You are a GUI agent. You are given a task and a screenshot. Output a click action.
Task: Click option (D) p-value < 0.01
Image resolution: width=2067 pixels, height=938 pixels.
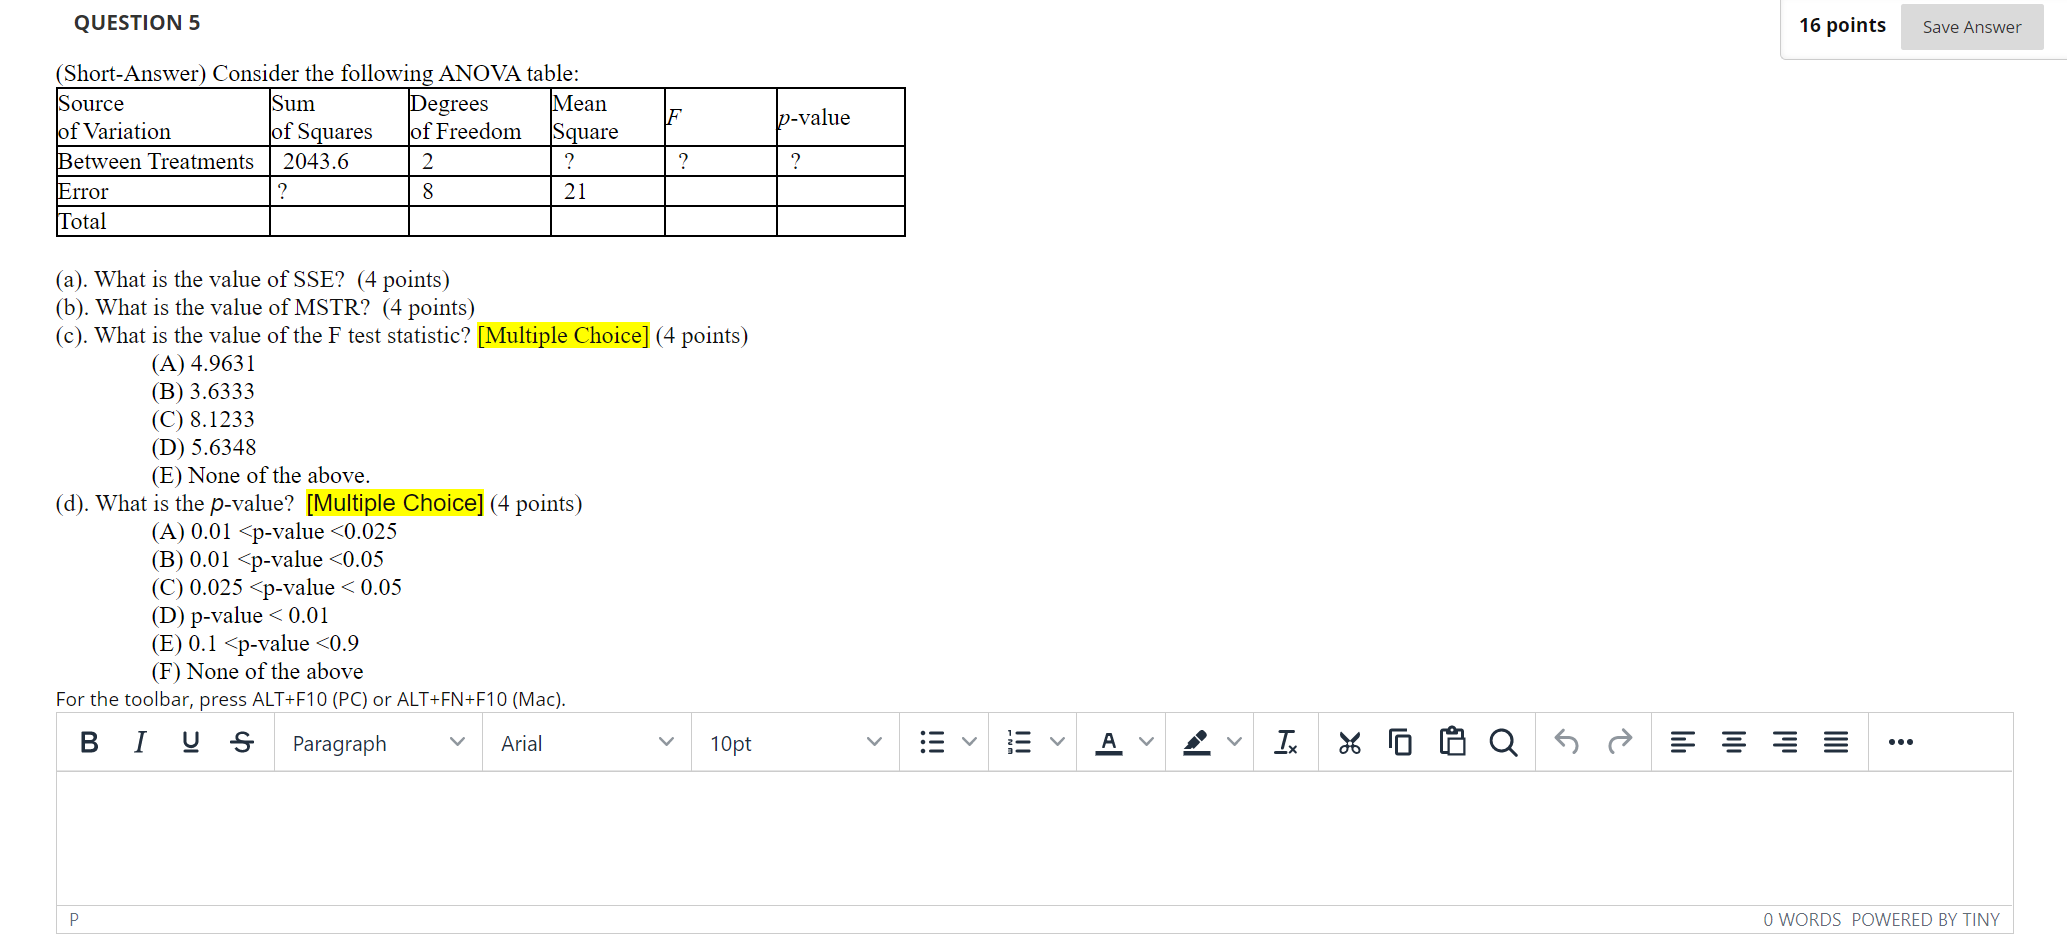tap(240, 615)
